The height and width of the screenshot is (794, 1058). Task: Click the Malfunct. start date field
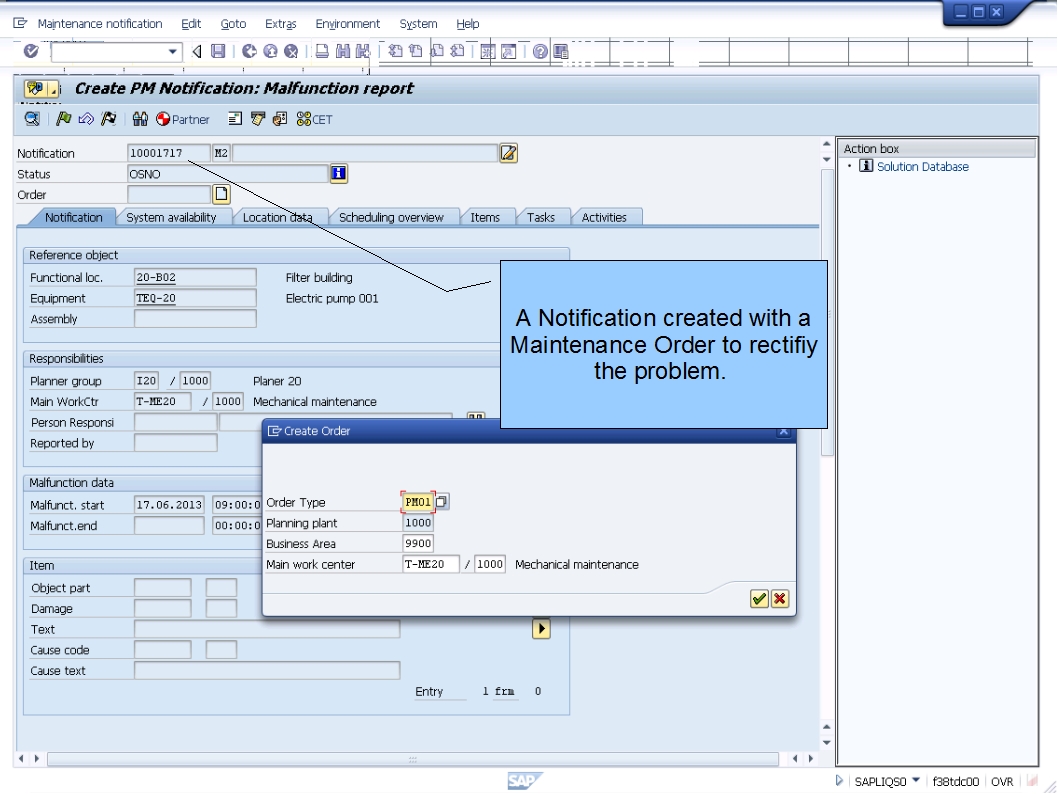click(x=169, y=505)
